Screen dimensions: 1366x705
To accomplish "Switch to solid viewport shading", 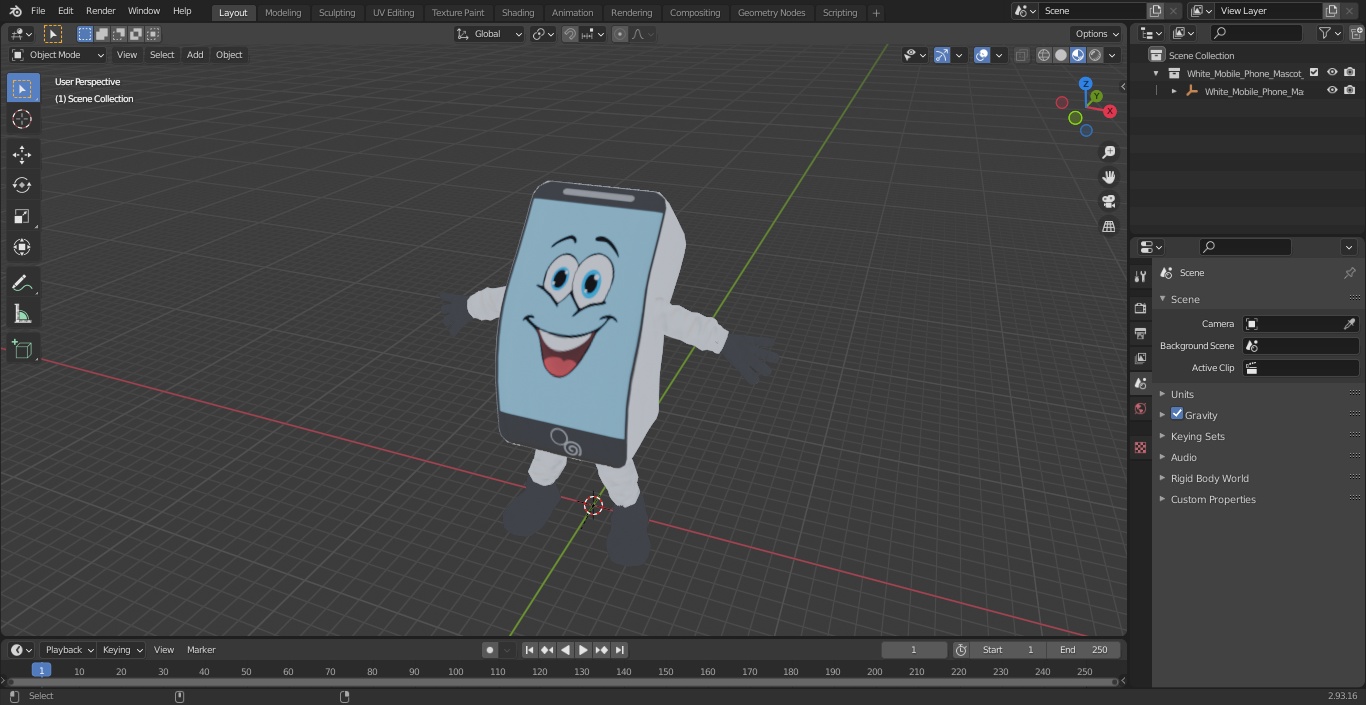I will point(1060,55).
